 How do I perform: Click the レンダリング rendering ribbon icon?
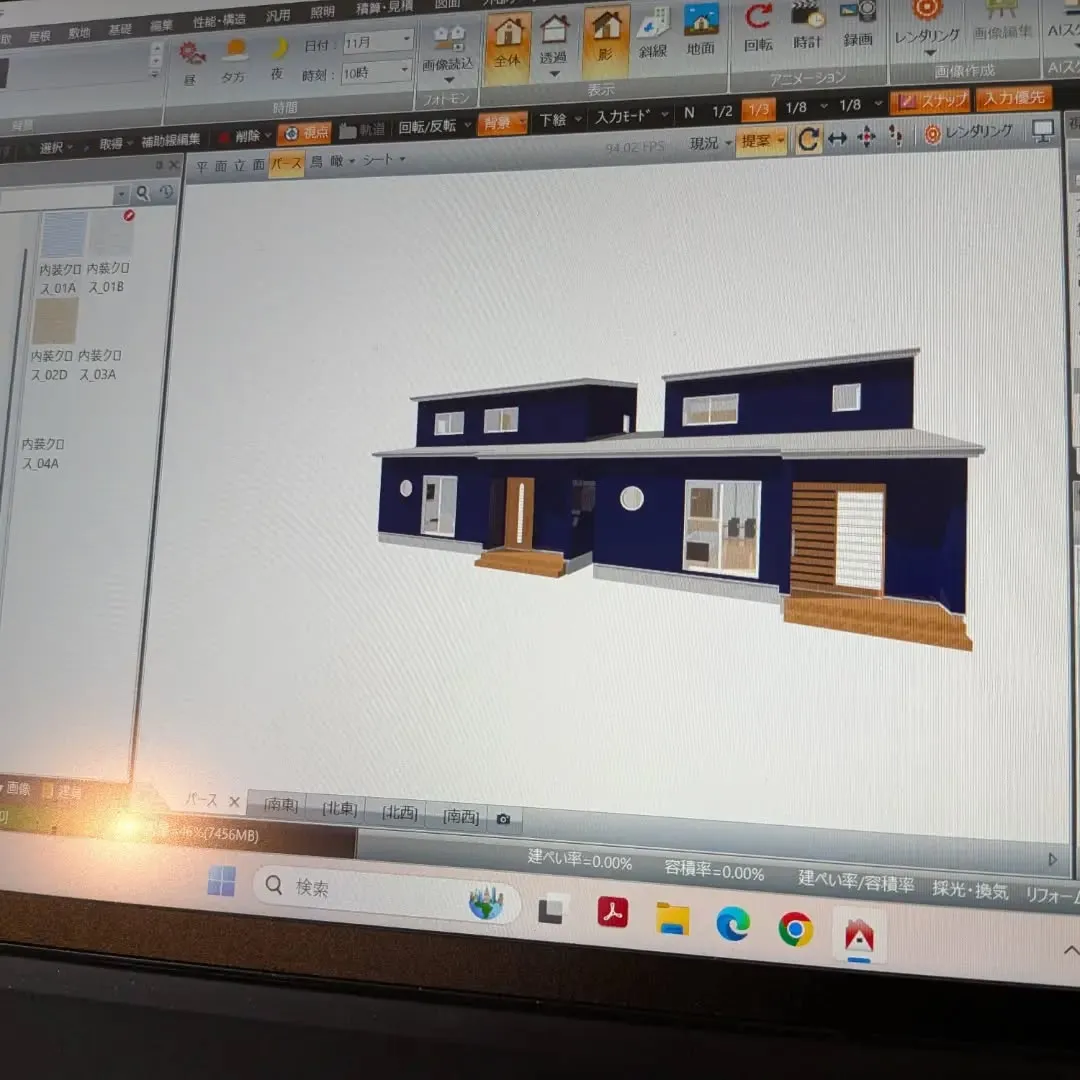click(927, 26)
